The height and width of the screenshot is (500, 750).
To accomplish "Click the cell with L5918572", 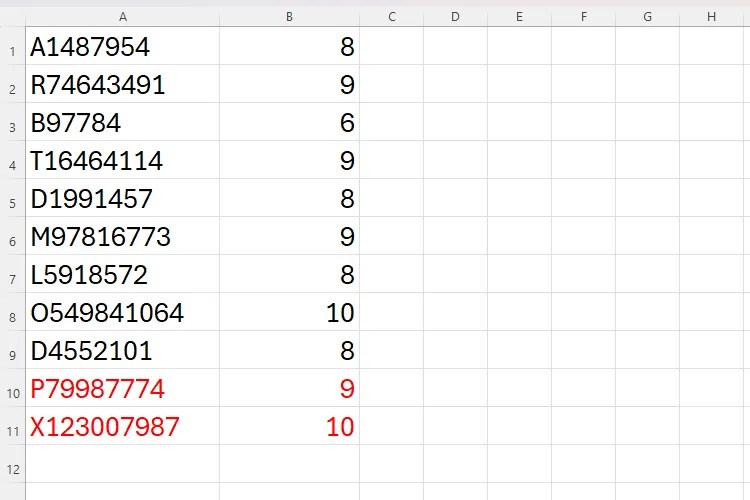I will (x=122, y=274).
